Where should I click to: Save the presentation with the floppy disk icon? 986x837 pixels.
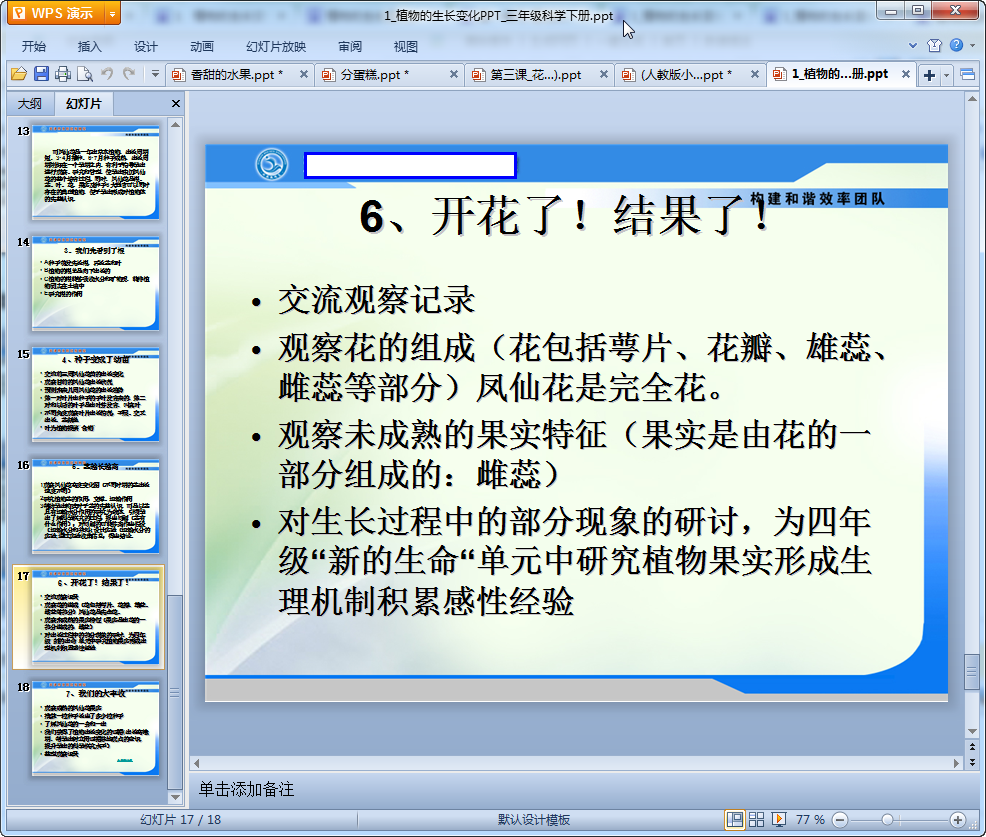[x=41, y=74]
